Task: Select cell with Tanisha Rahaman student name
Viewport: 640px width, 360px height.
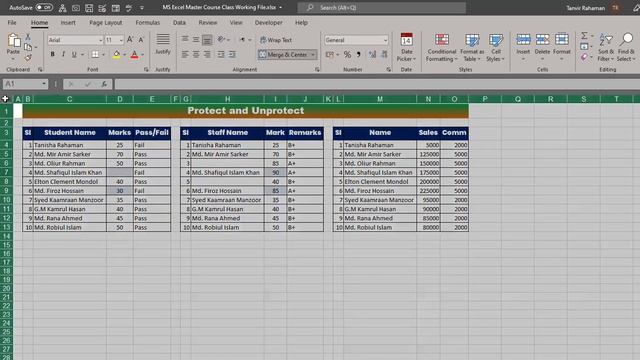Action: [69, 145]
